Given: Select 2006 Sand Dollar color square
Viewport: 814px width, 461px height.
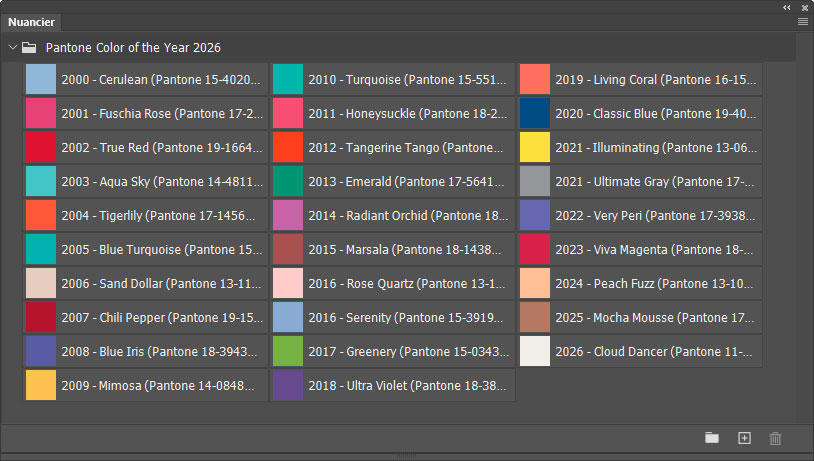Looking at the screenshot, I should pos(41,283).
